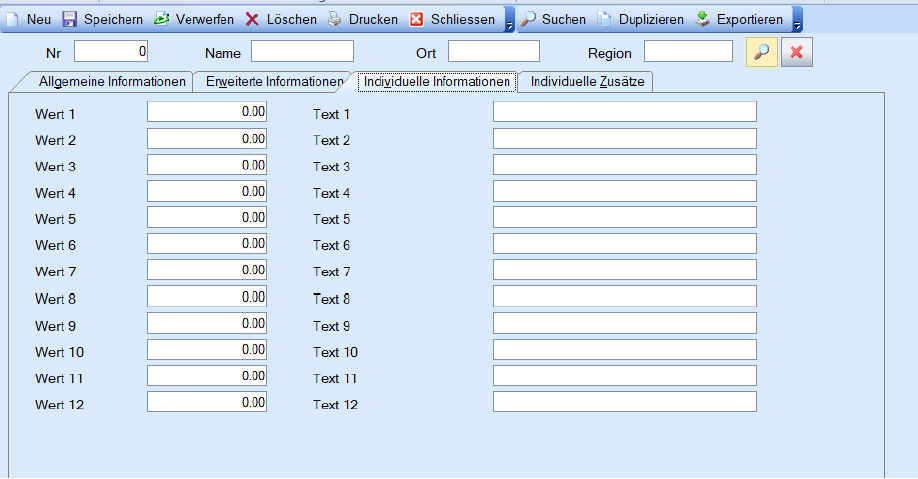
Task: Go to Individuelle Zusätze tab
Action: pos(587,81)
